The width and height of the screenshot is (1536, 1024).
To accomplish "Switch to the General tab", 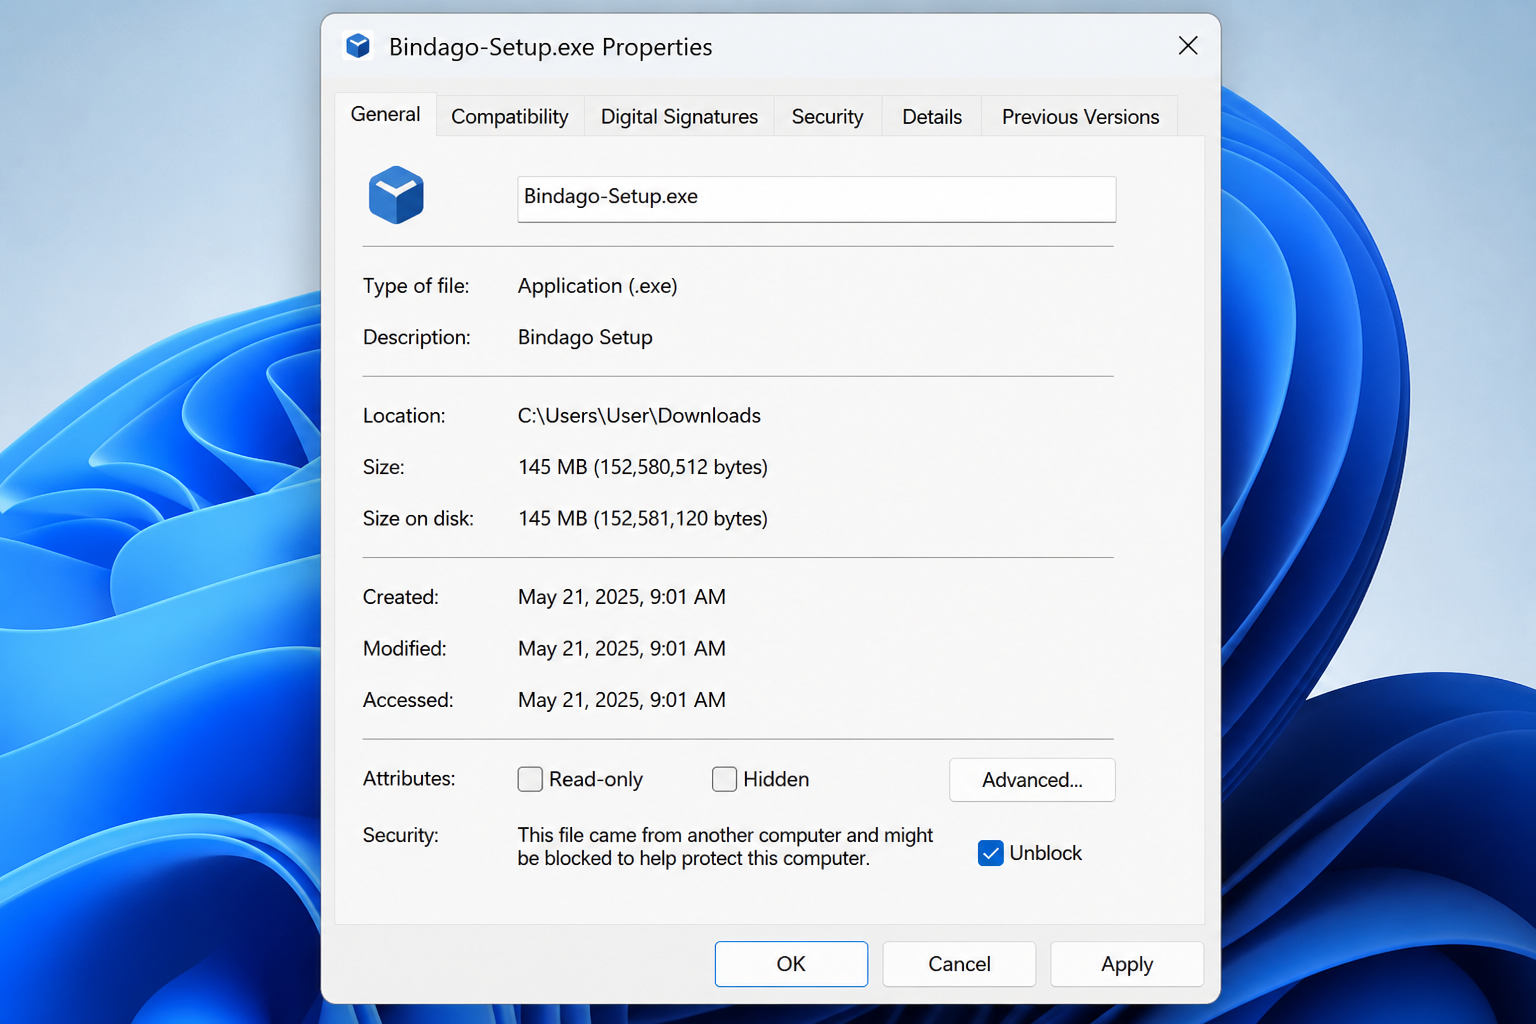I will [x=385, y=115].
